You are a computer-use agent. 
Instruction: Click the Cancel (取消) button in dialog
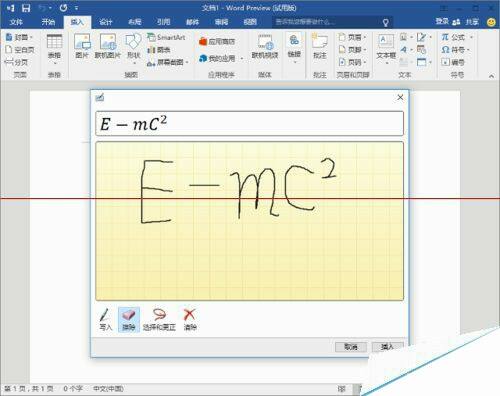coord(351,347)
